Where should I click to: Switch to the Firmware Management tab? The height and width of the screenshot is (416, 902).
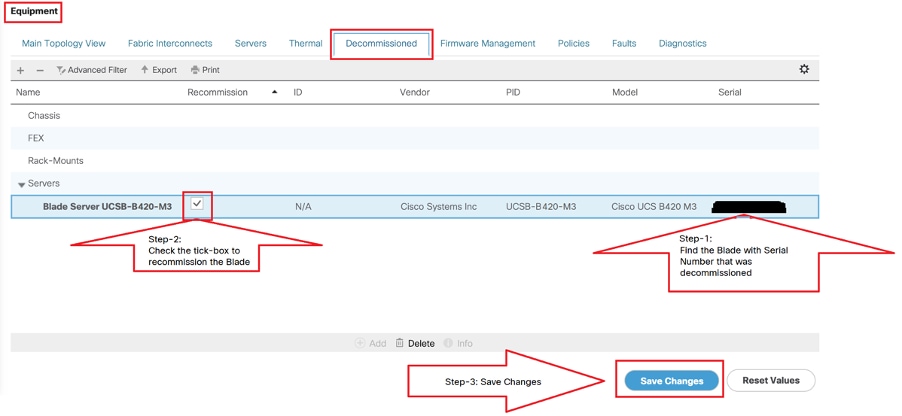[488, 43]
